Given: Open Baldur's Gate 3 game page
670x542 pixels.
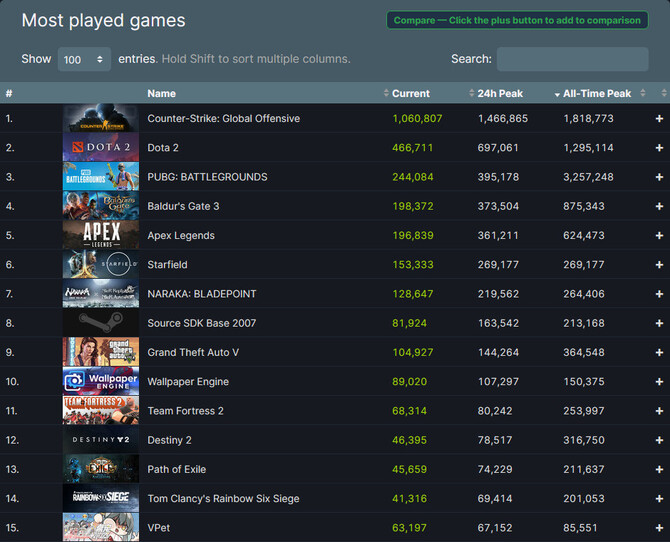Looking at the screenshot, I should 183,206.
